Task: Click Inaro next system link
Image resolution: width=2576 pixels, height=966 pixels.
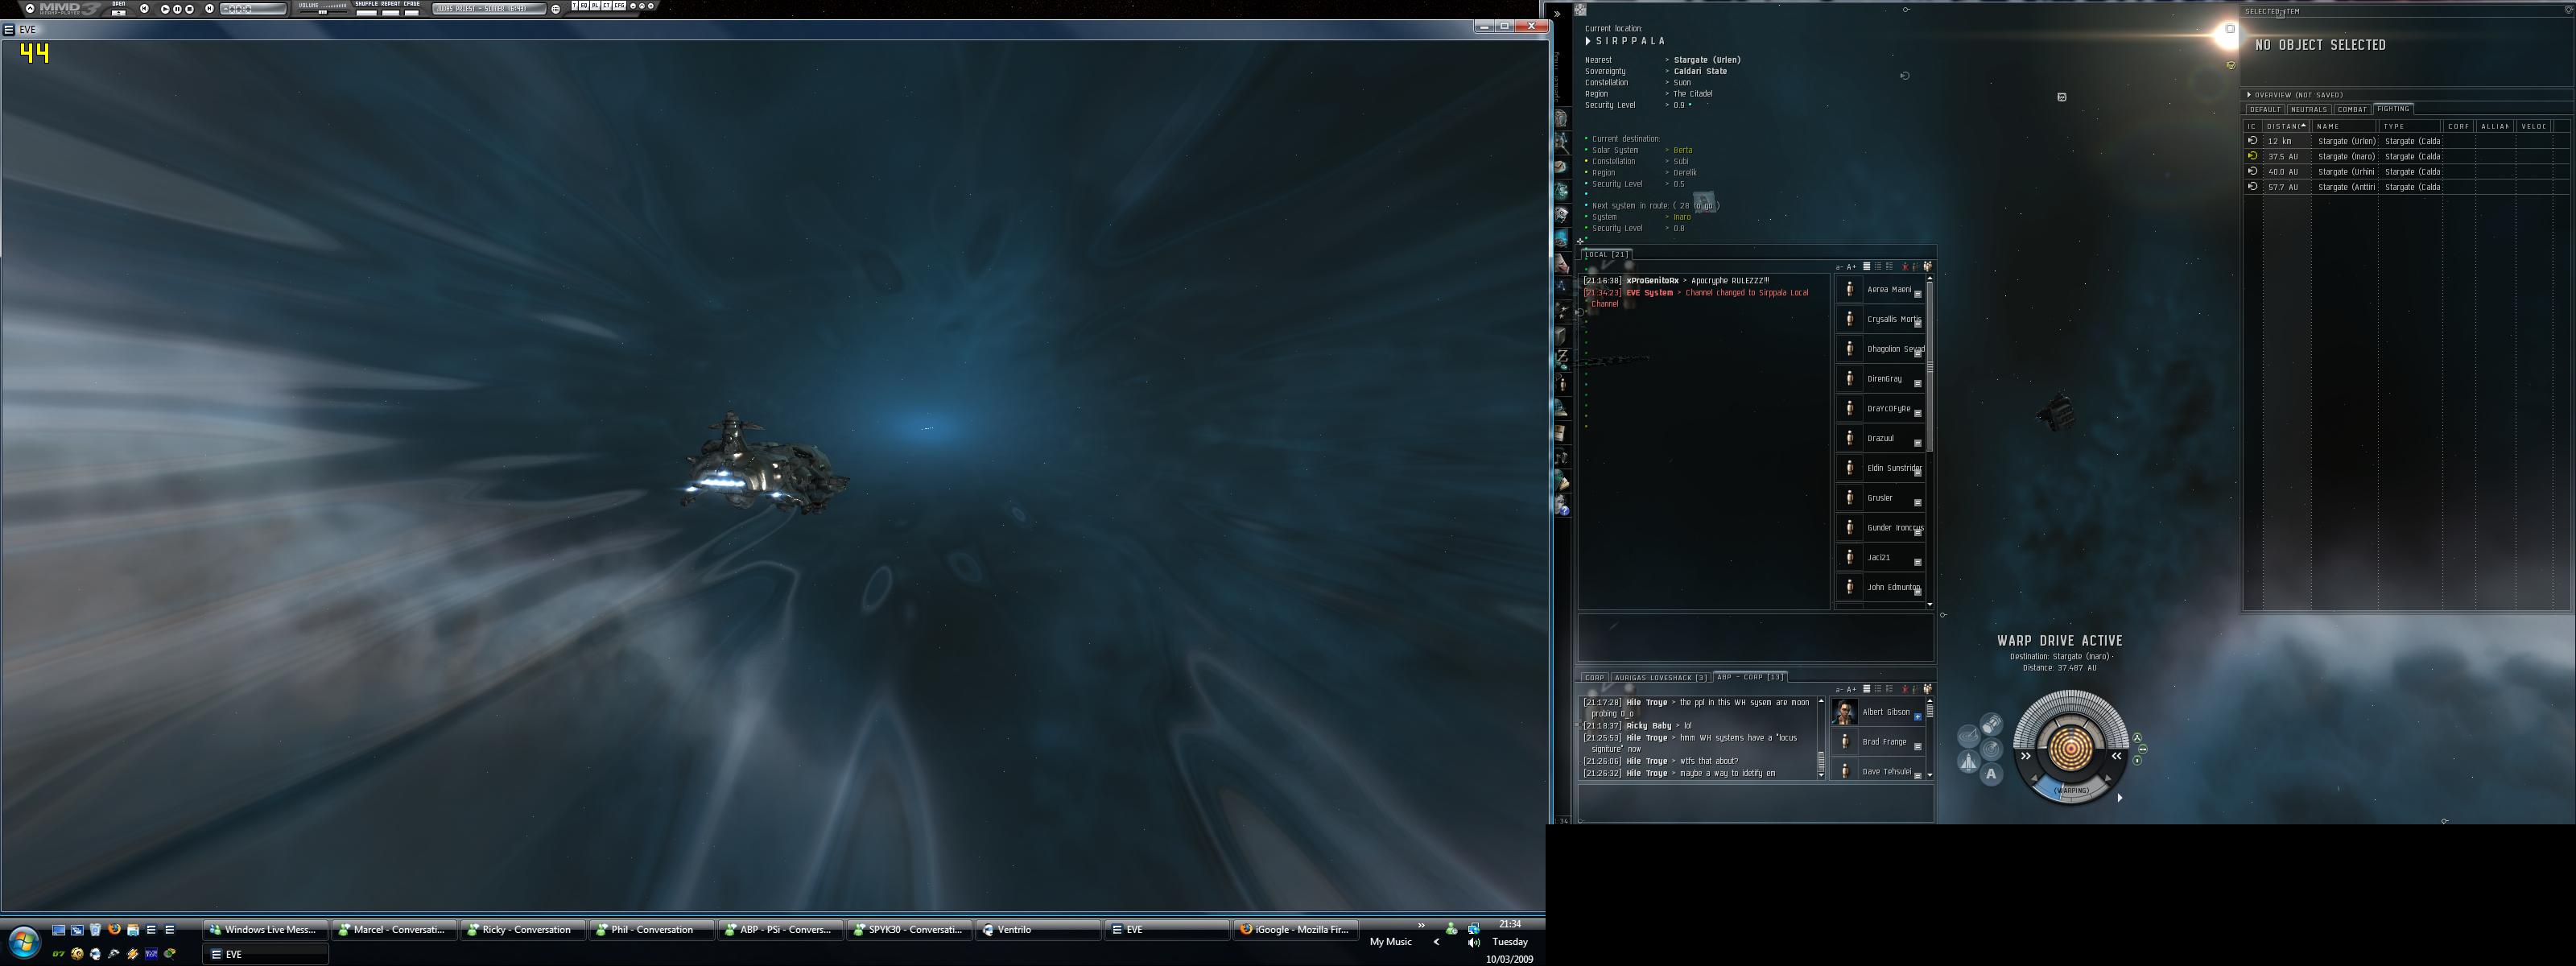Action: pos(1682,217)
